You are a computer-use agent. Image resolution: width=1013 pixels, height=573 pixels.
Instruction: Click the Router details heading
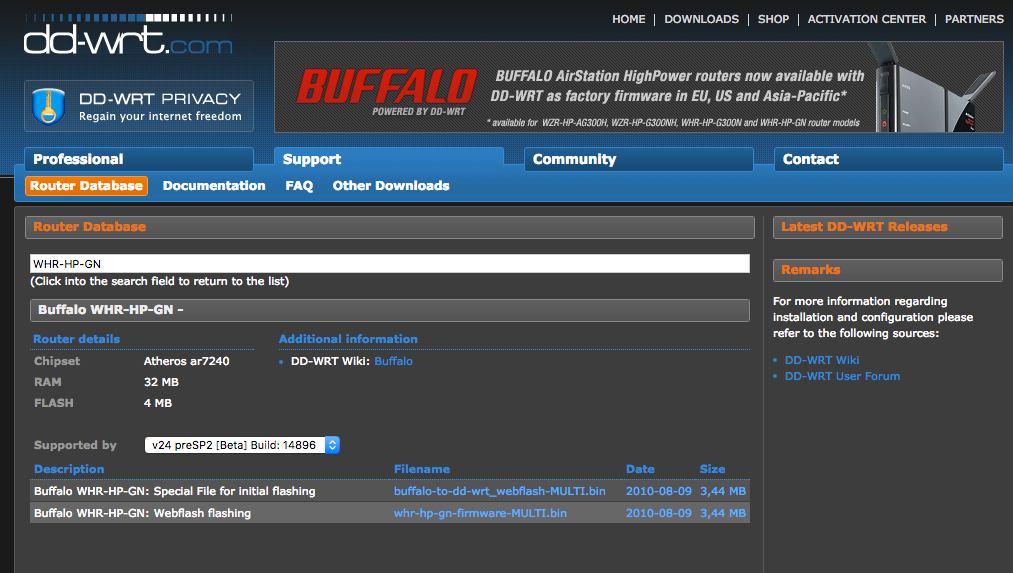point(76,339)
